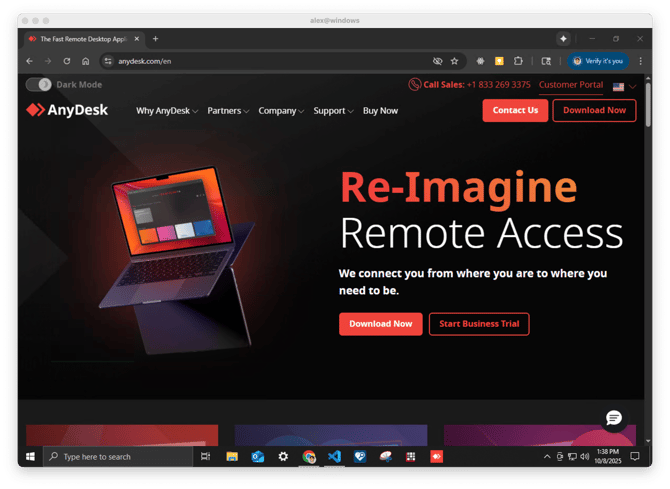Click the volume speaker tray icon
The height and width of the screenshot is (489, 670).
(585, 457)
